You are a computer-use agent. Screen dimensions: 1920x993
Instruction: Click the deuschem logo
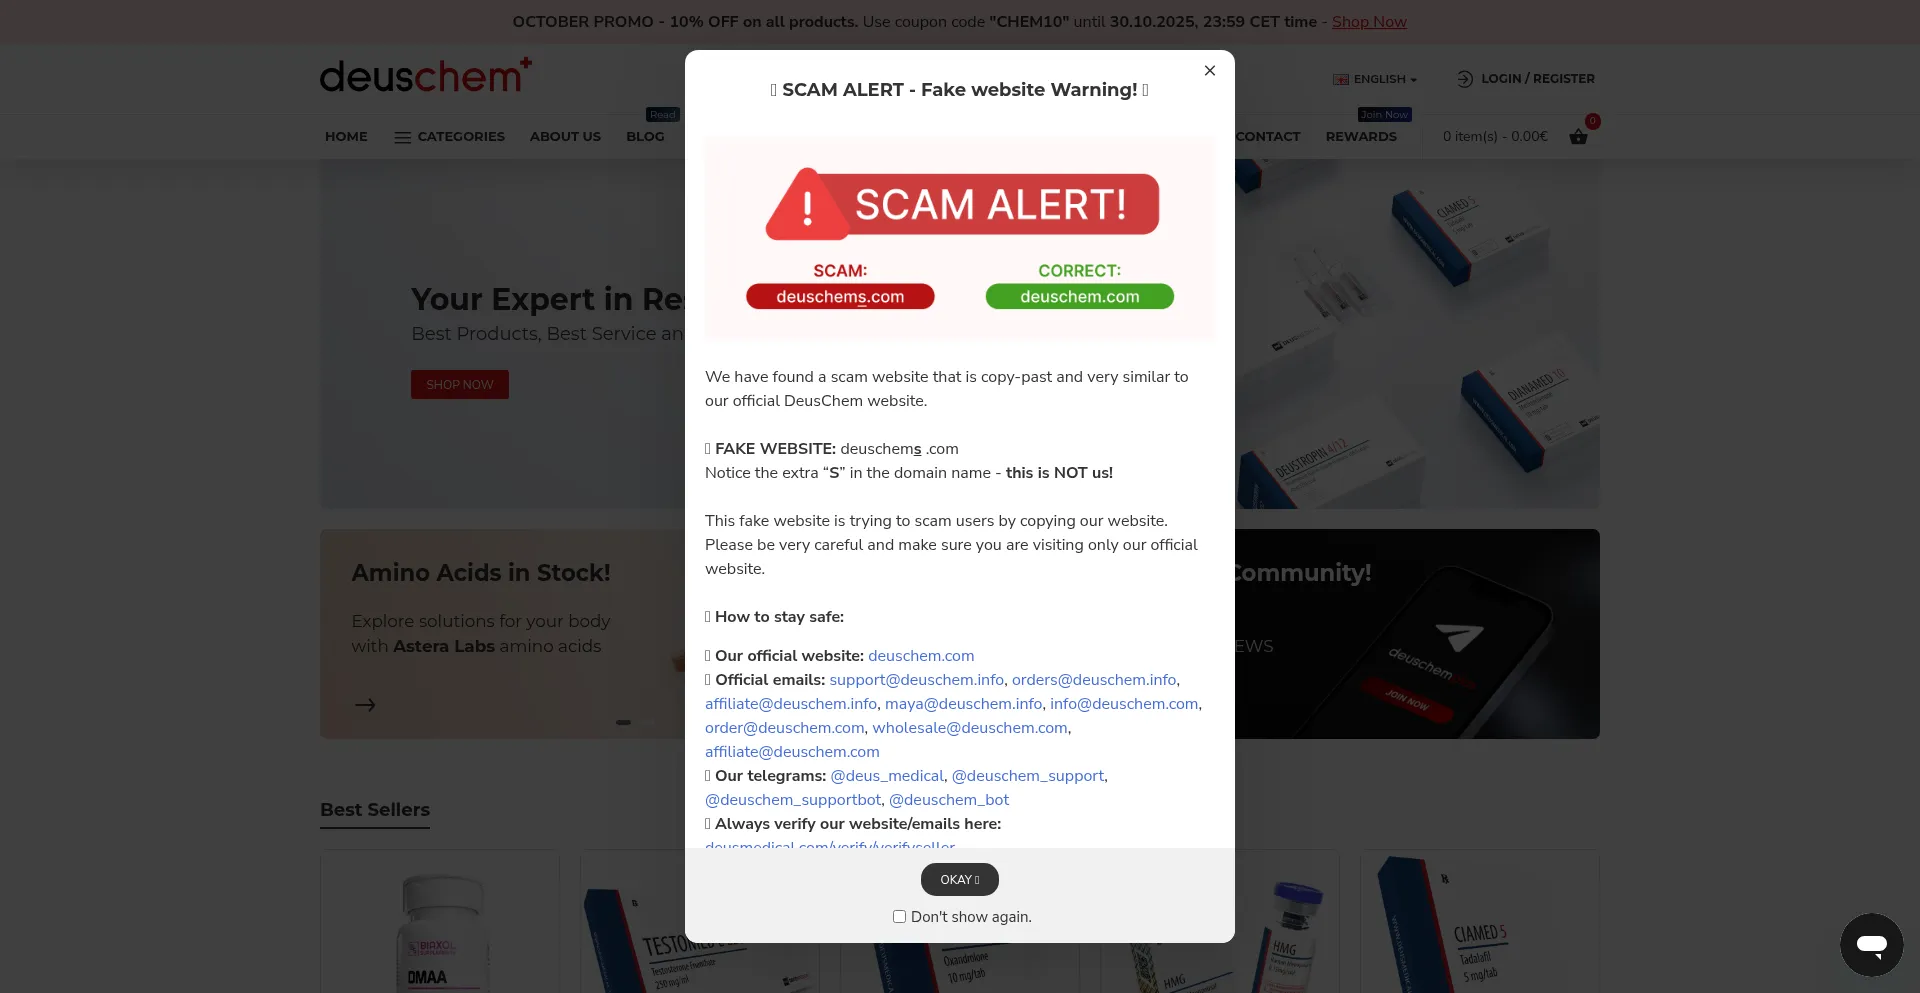tap(426, 75)
